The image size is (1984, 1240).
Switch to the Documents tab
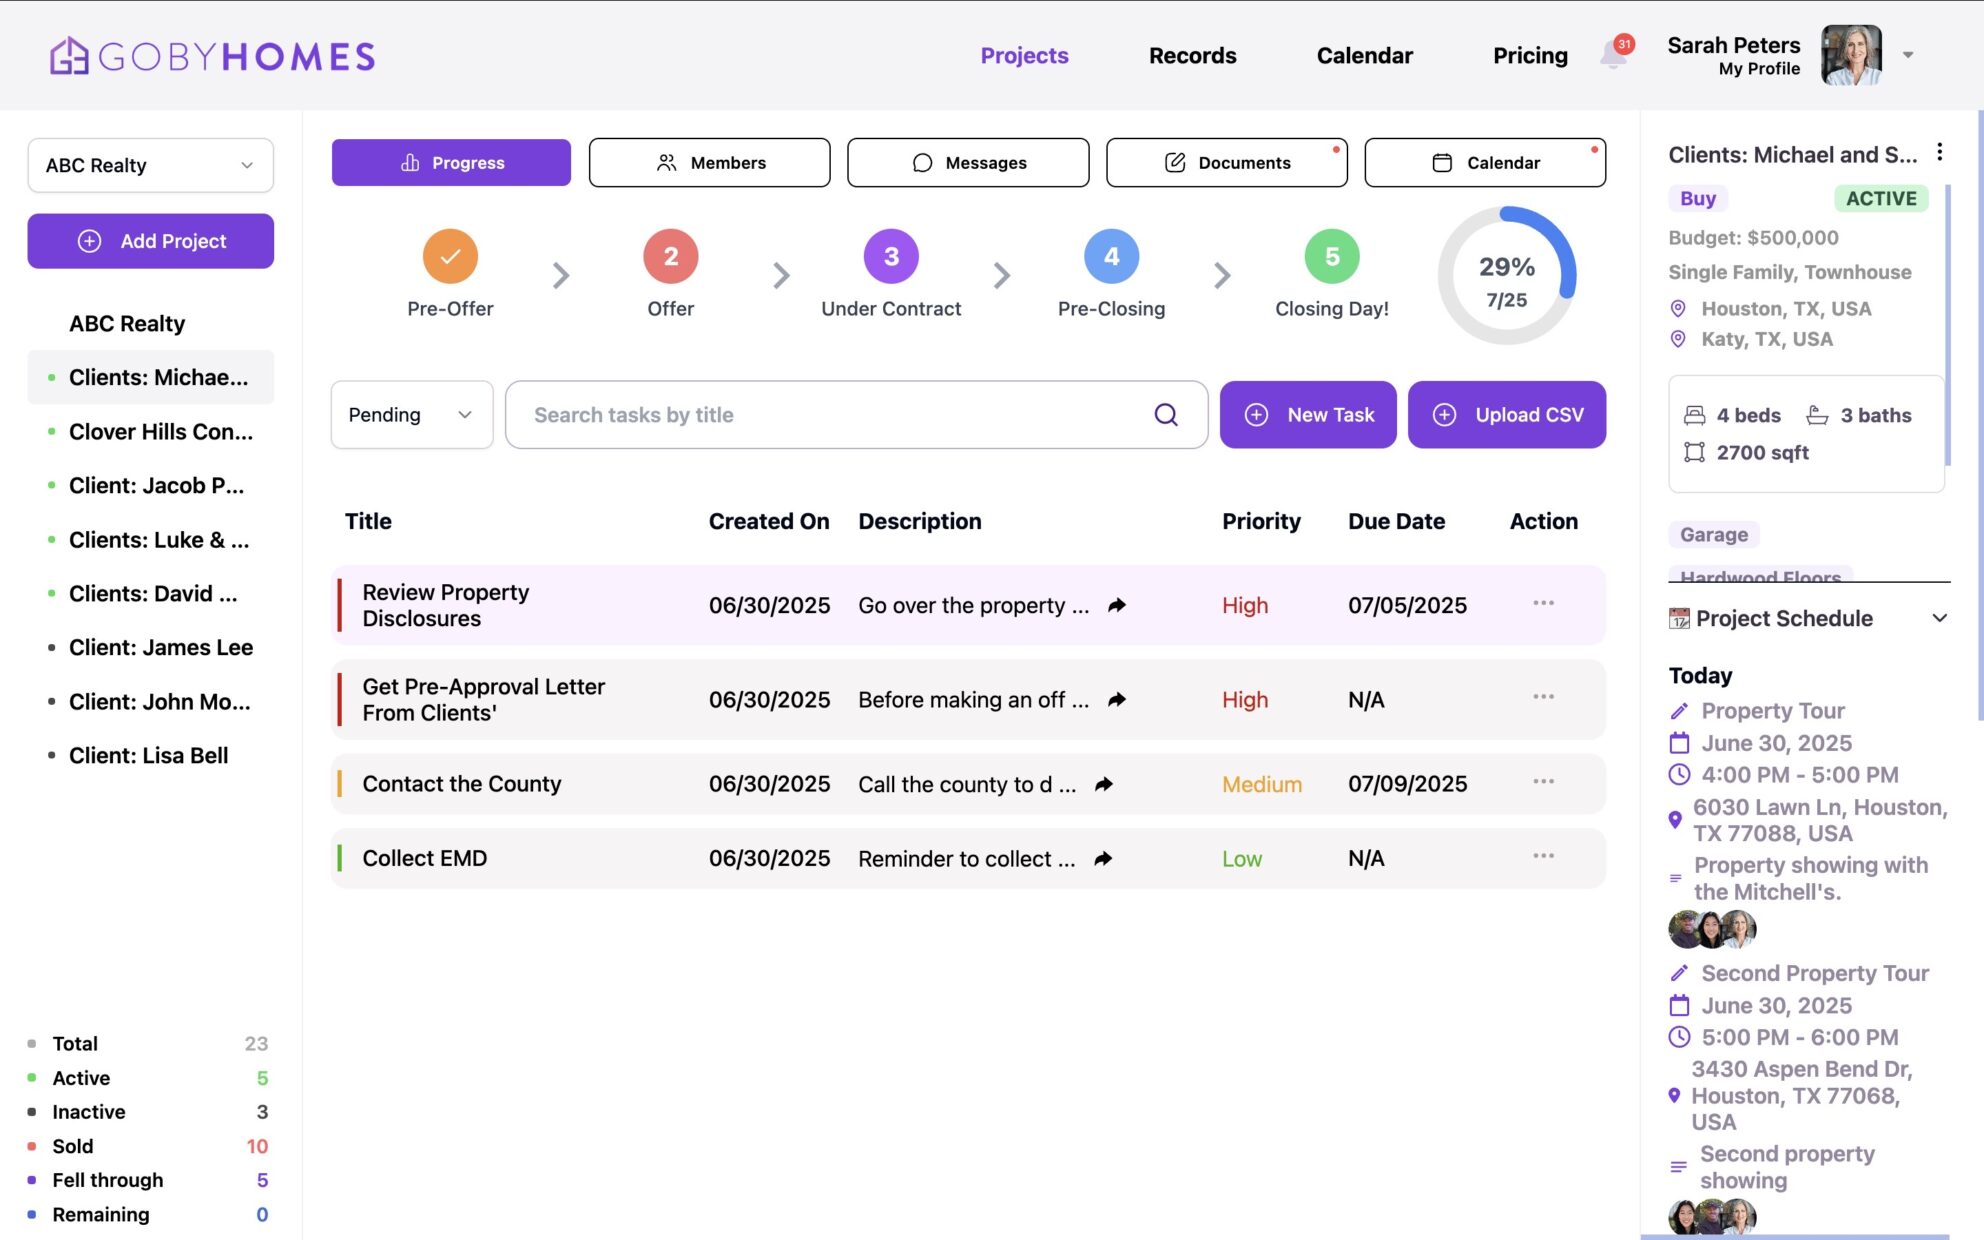point(1226,162)
